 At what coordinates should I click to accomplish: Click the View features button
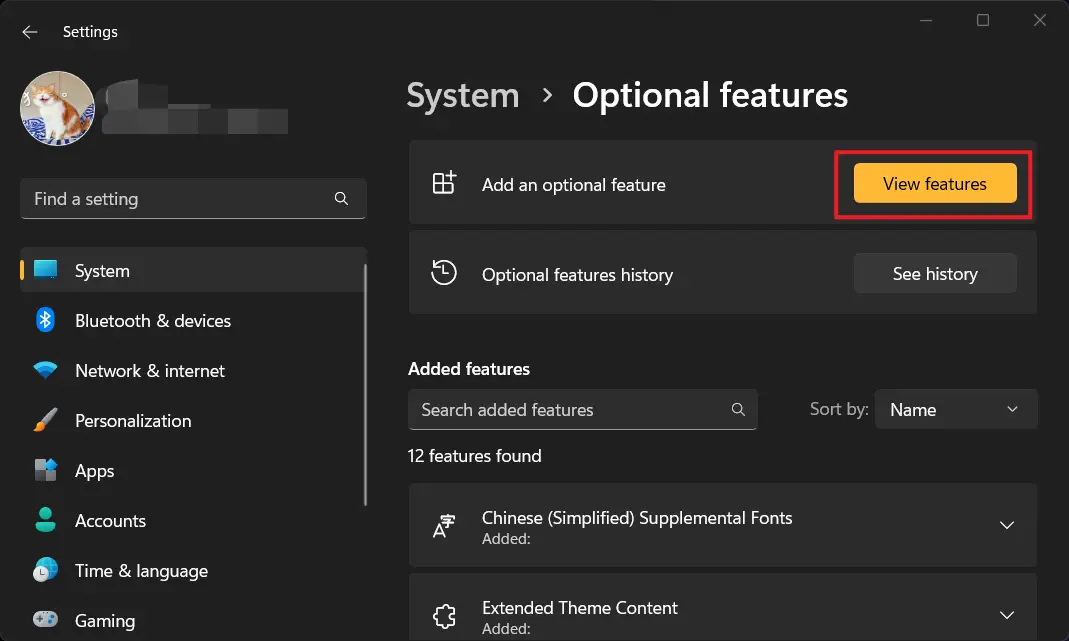point(932,183)
